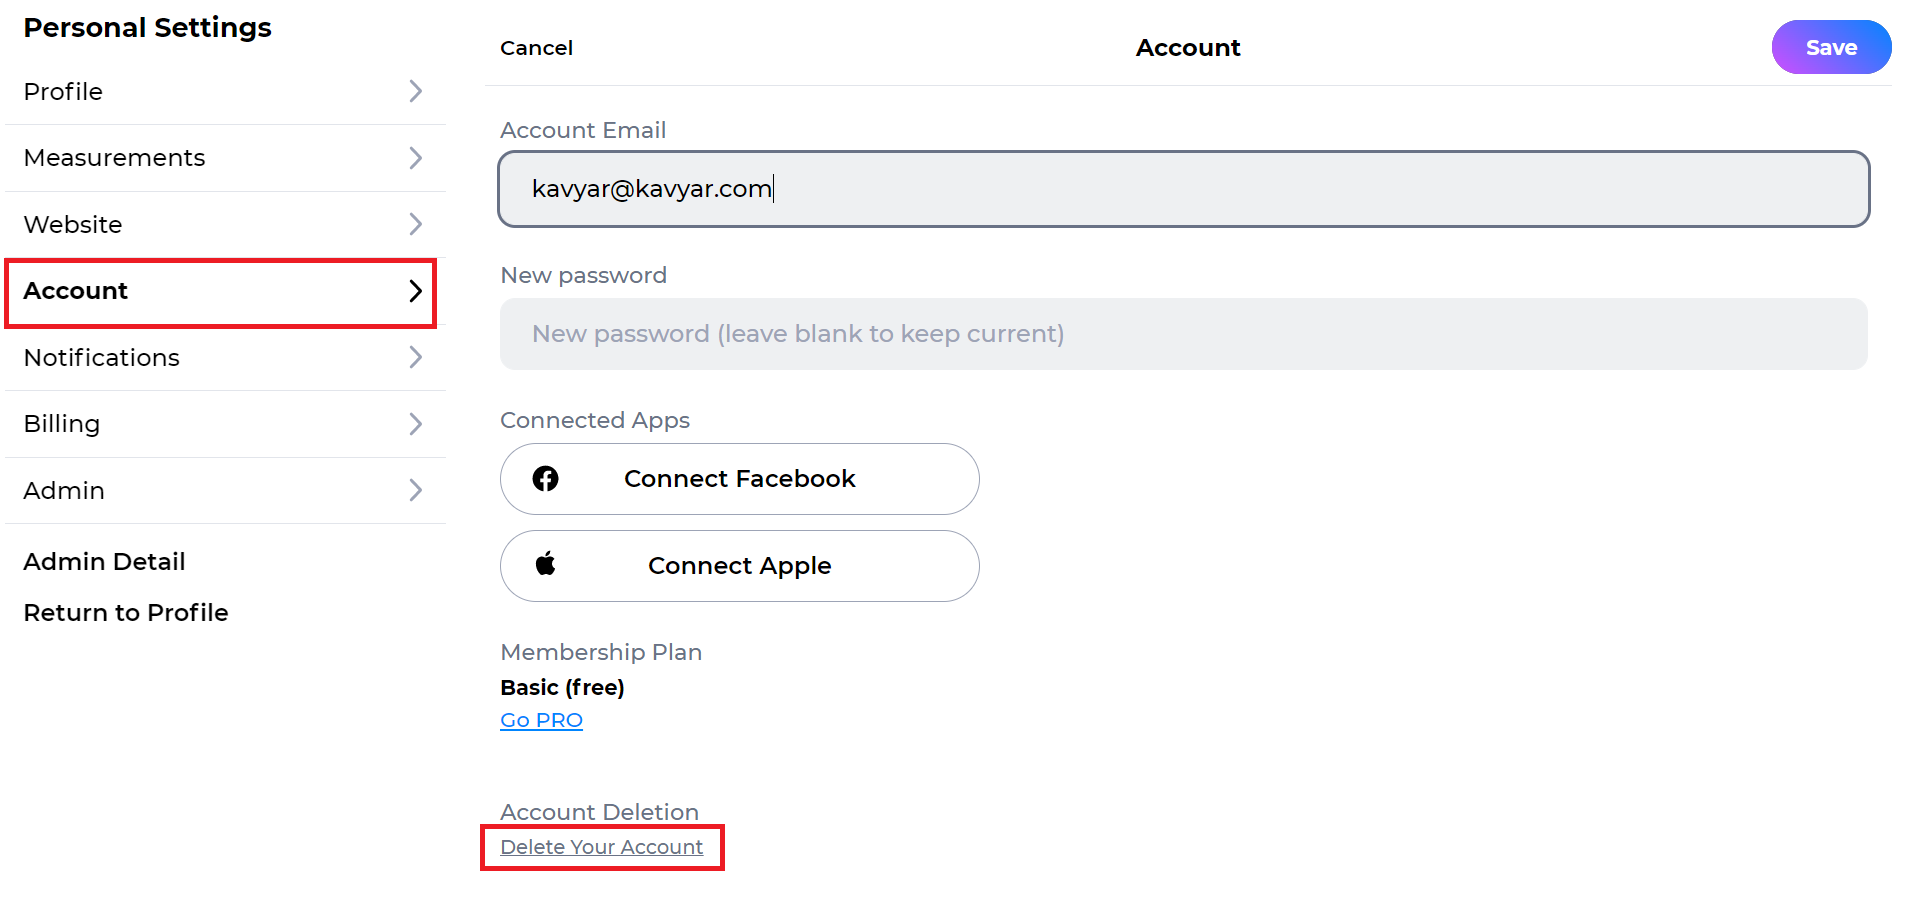Viewport: 1905px width, 899px height.
Task: Expand the Measurements chevron arrow
Action: tap(416, 158)
